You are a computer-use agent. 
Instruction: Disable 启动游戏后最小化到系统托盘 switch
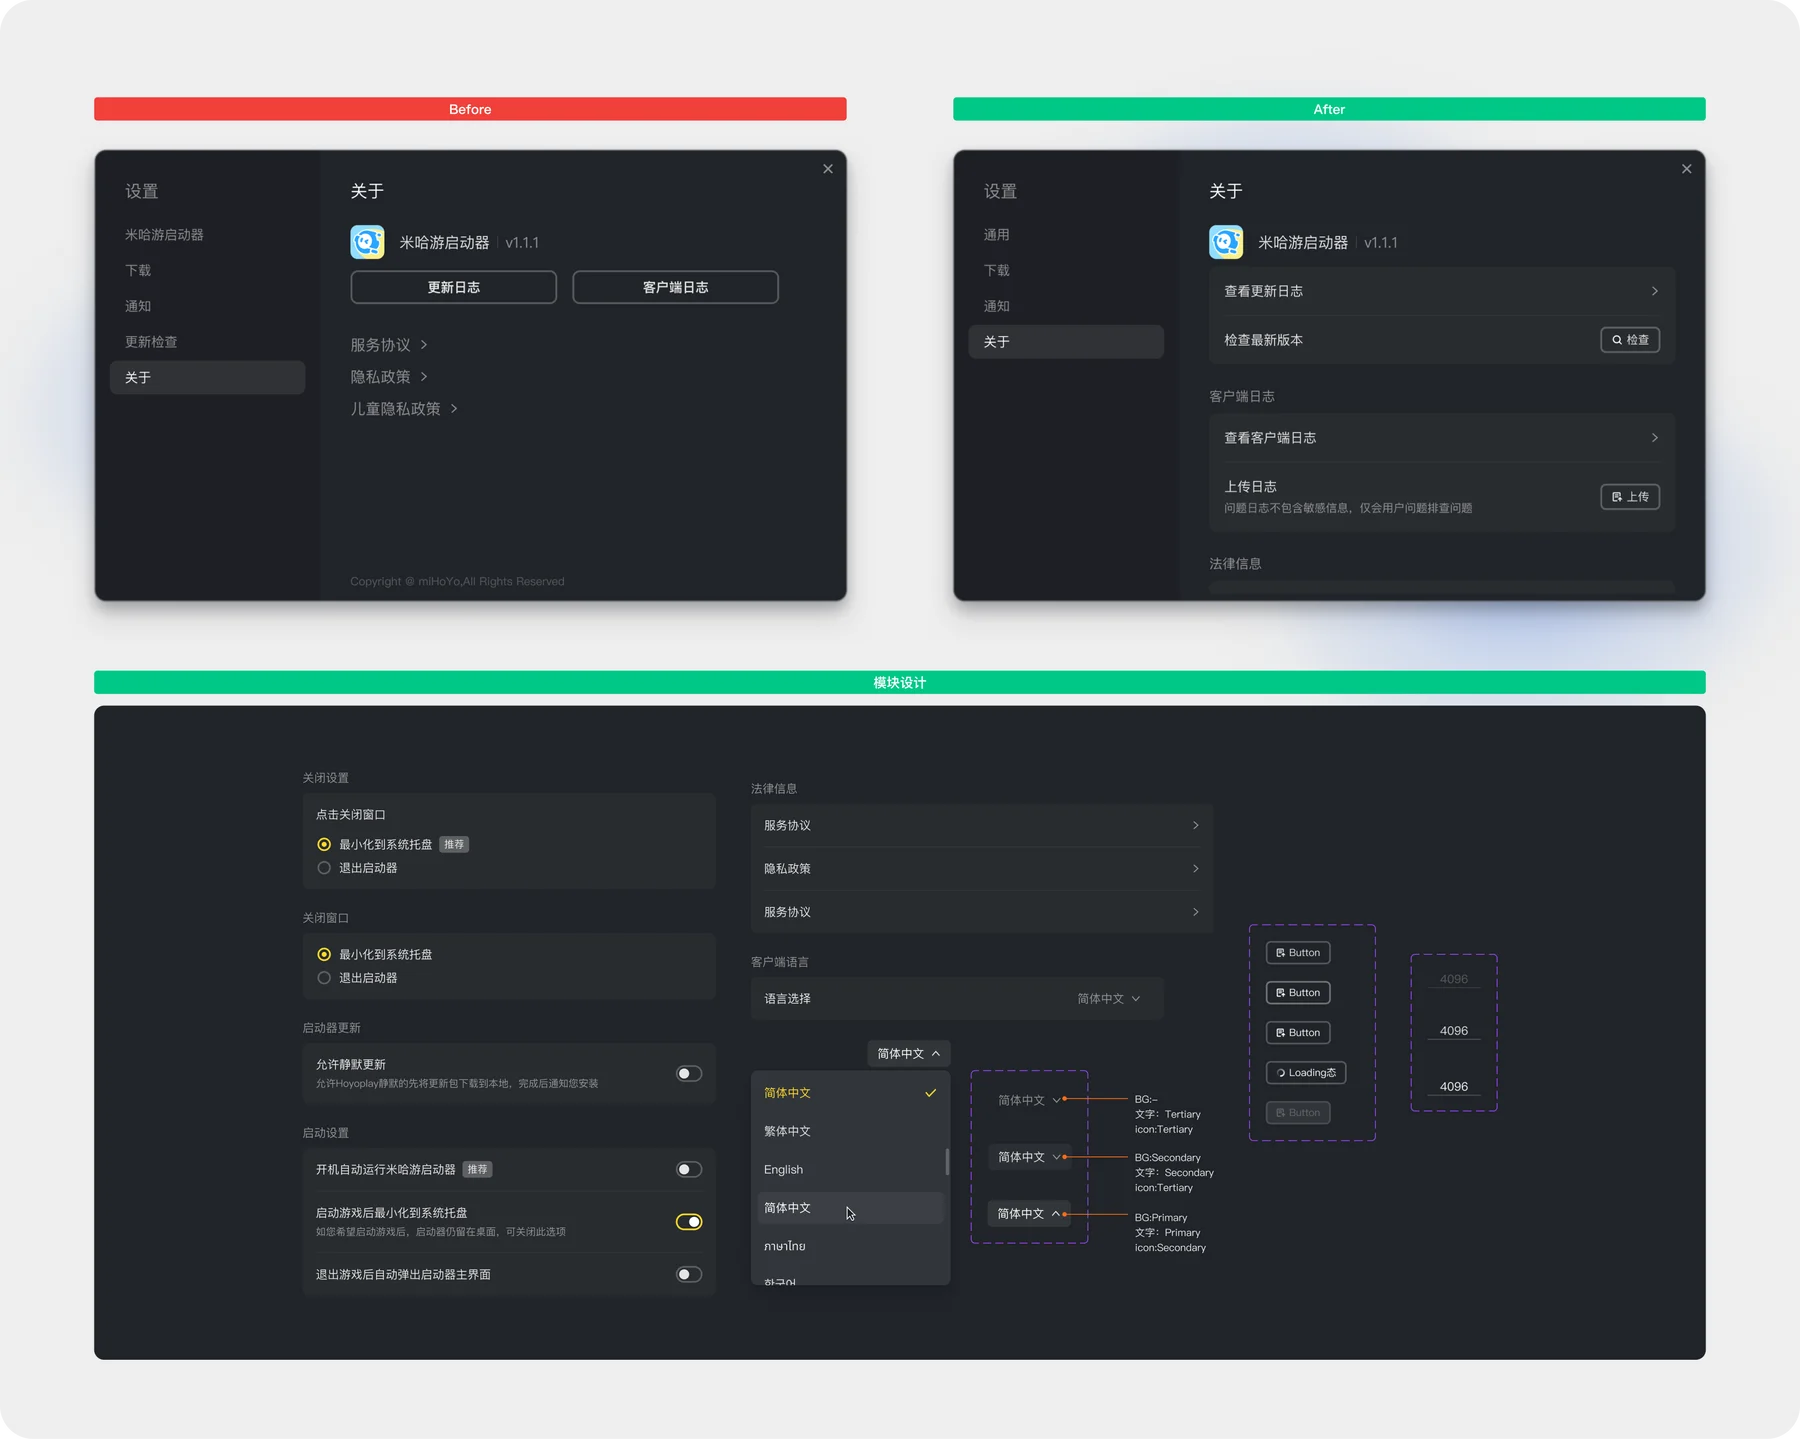click(x=689, y=1222)
